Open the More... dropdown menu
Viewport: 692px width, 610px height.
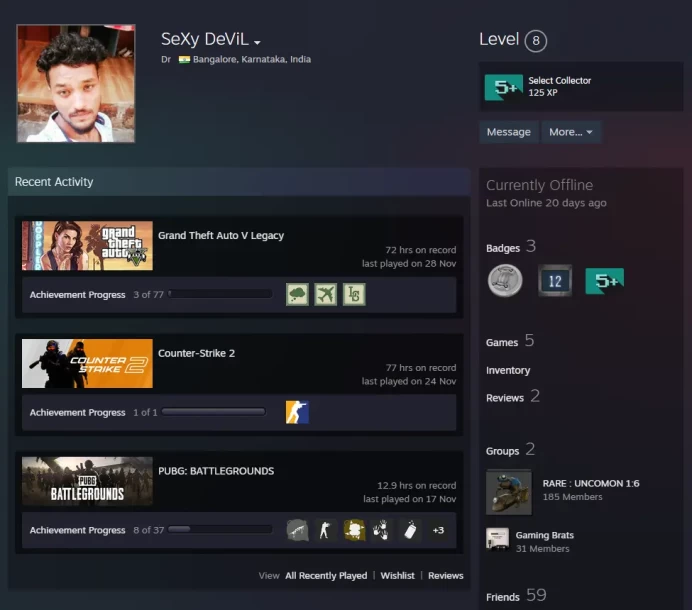571,132
